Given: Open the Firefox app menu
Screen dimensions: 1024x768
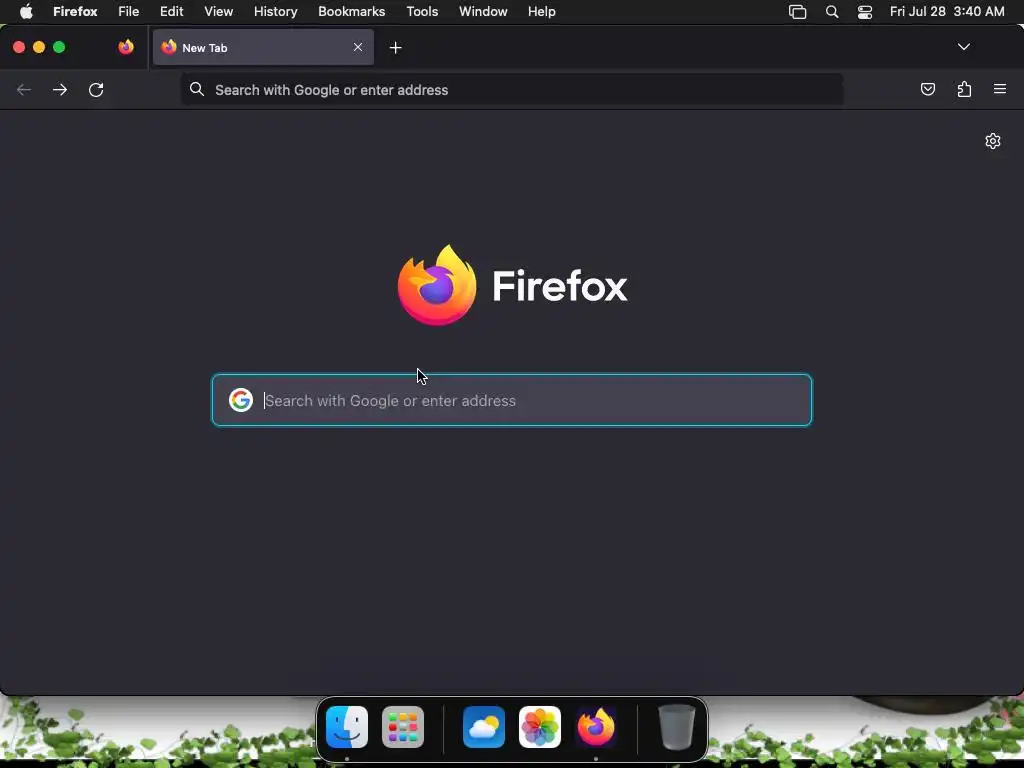Looking at the screenshot, I should tap(75, 12).
